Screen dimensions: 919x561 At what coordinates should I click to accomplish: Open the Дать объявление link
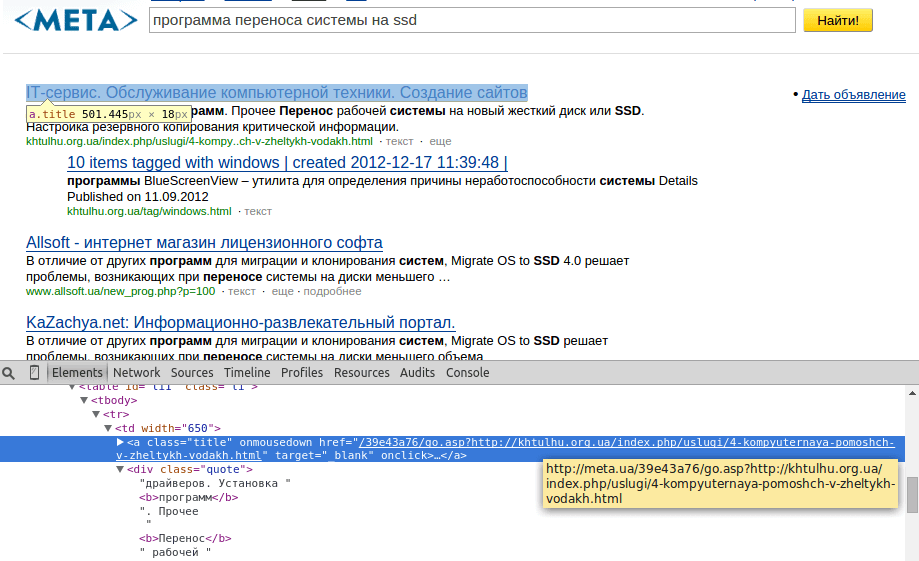point(853,95)
